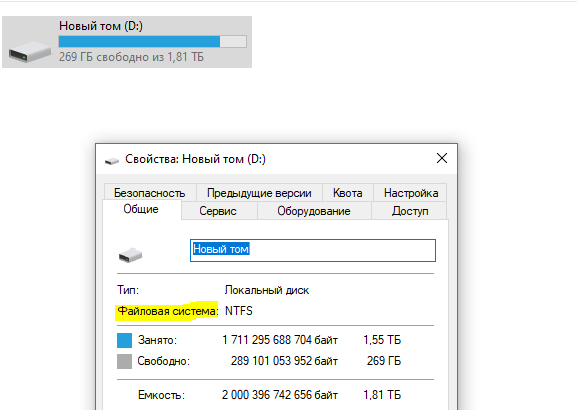
Task: Click the blue Занято color square
Action: pyautogui.click(x=124, y=340)
